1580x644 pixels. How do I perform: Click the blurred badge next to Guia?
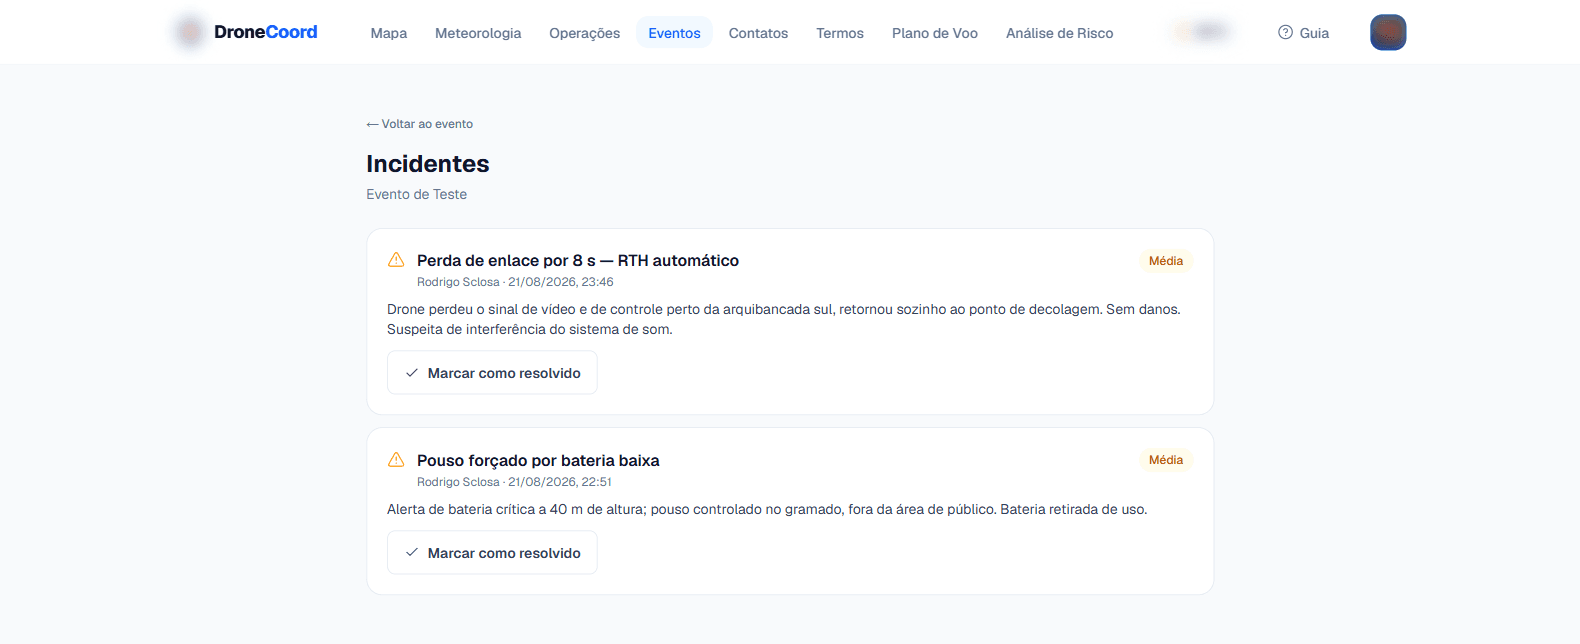click(1203, 32)
